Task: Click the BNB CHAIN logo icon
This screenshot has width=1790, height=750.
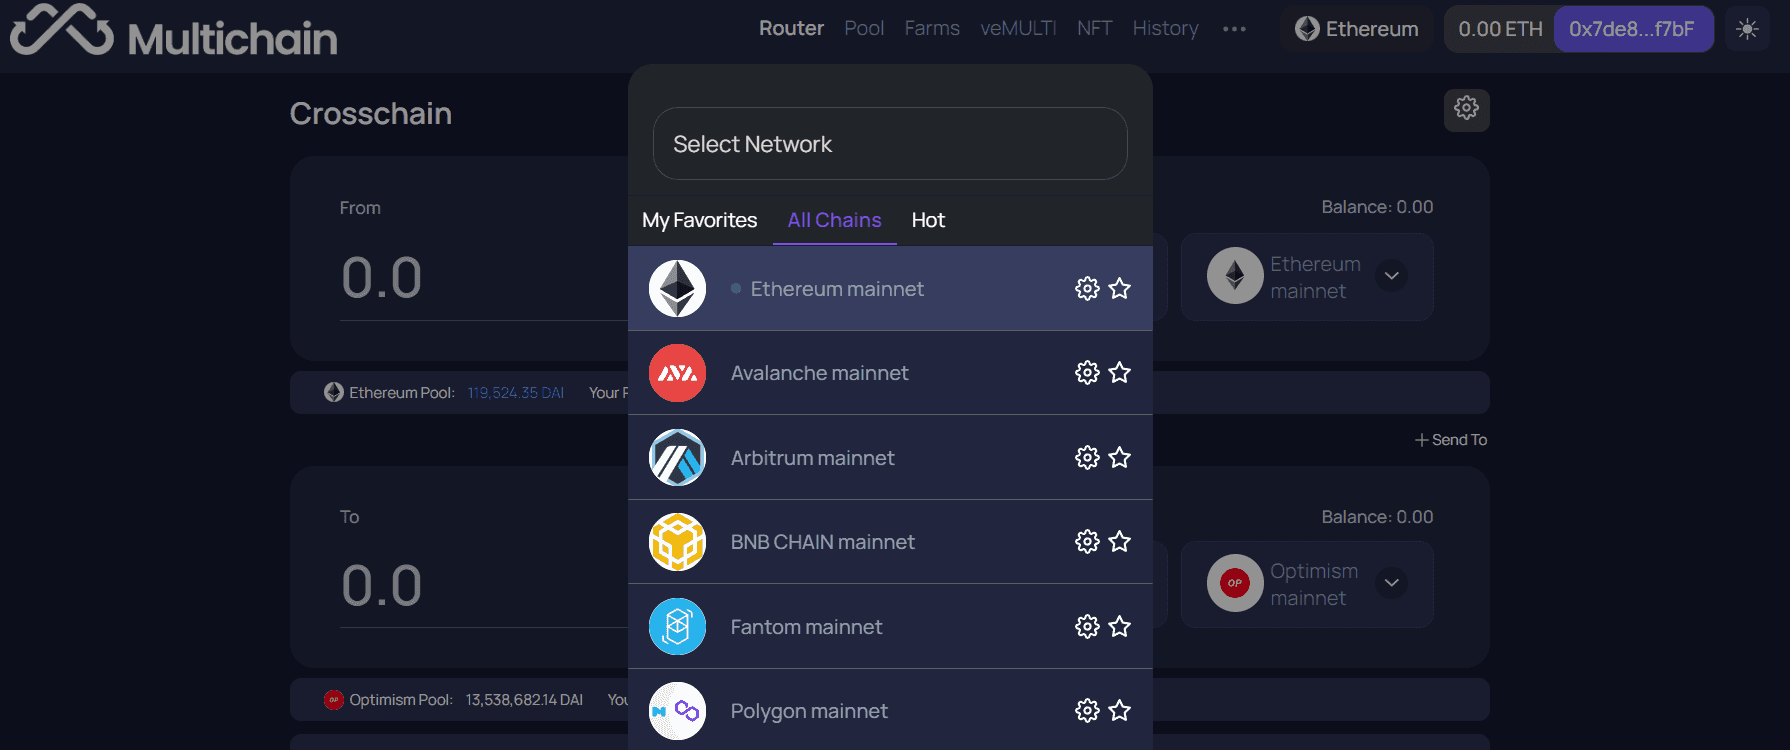Action: point(677,542)
